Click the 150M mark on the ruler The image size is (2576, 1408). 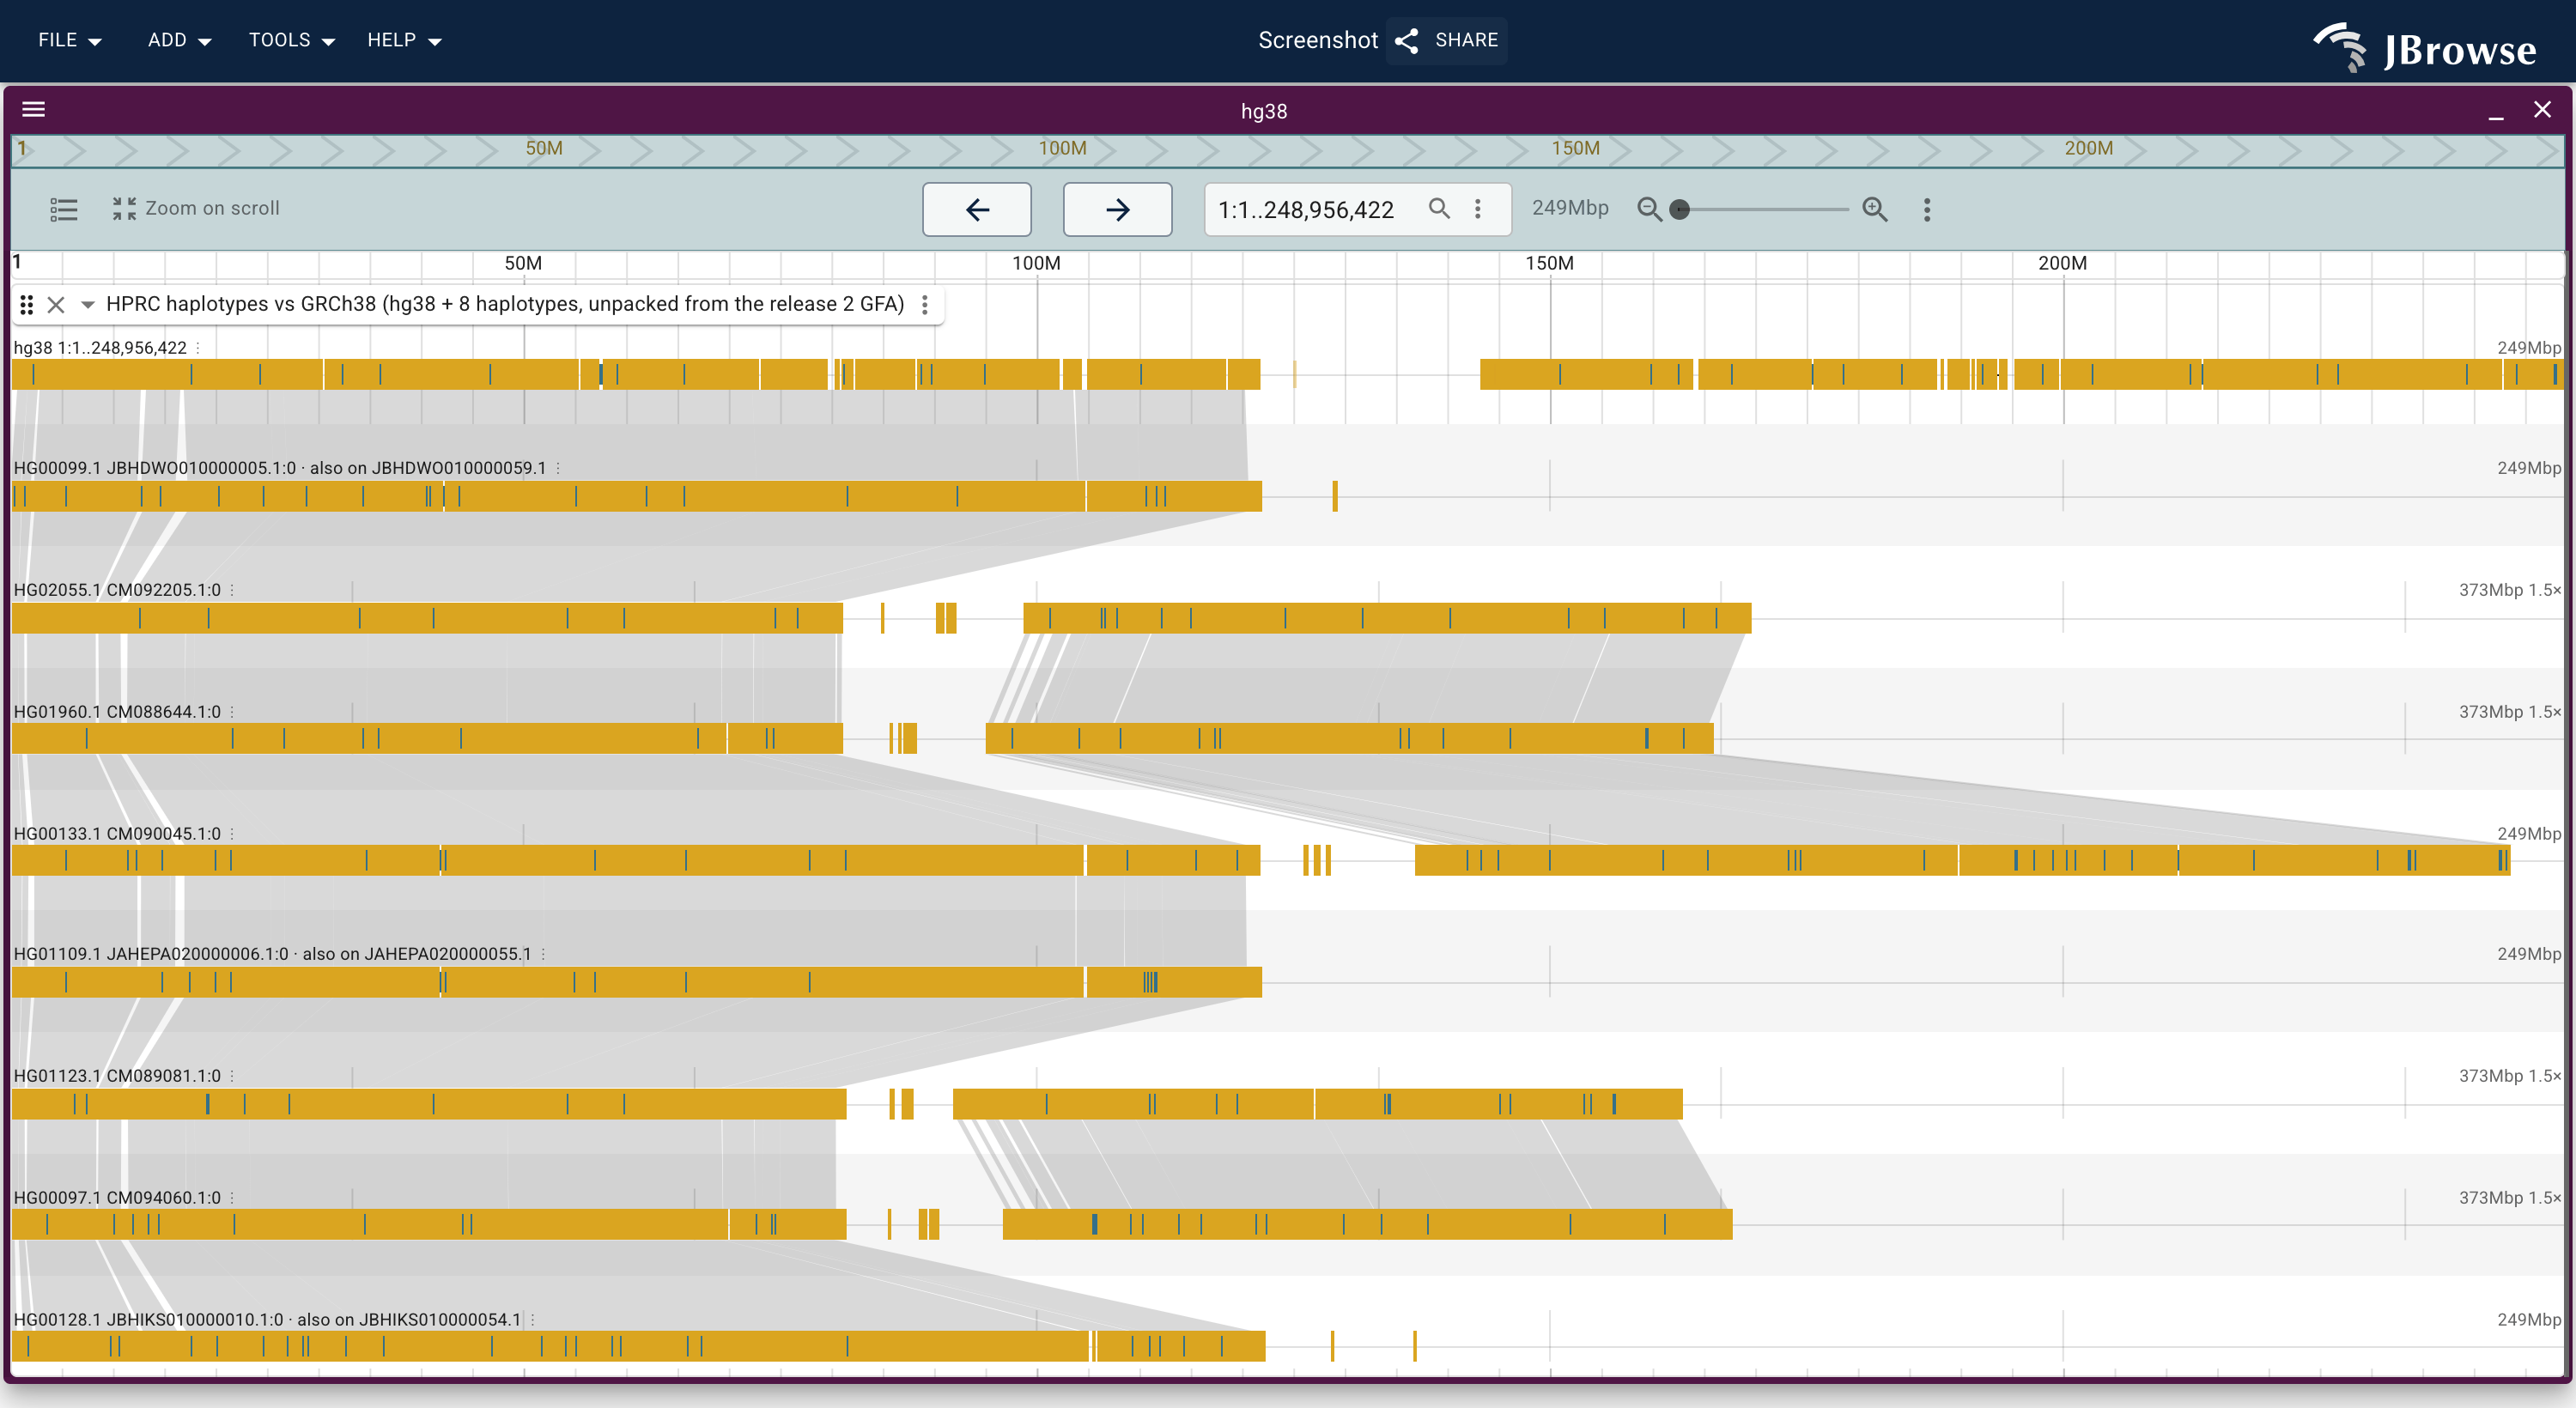[x=1549, y=263]
